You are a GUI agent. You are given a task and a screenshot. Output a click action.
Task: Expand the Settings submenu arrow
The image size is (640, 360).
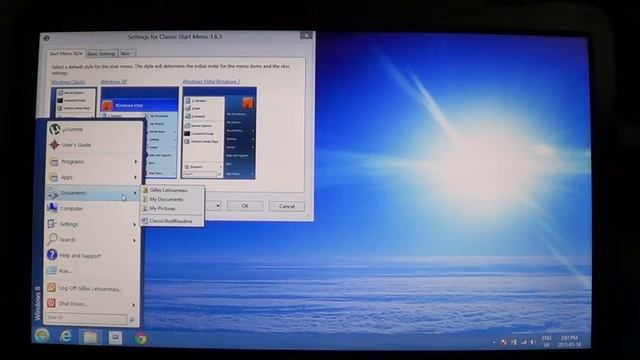[134, 224]
